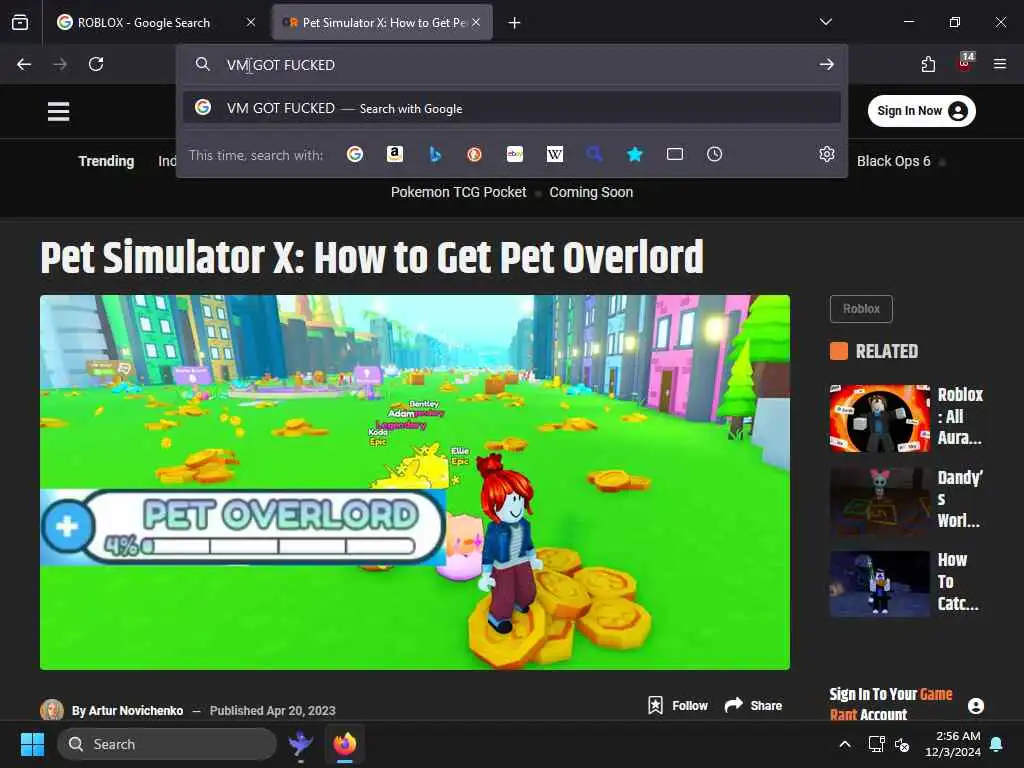Click the go arrow in address bar
1024x768 pixels.
[x=827, y=64]
